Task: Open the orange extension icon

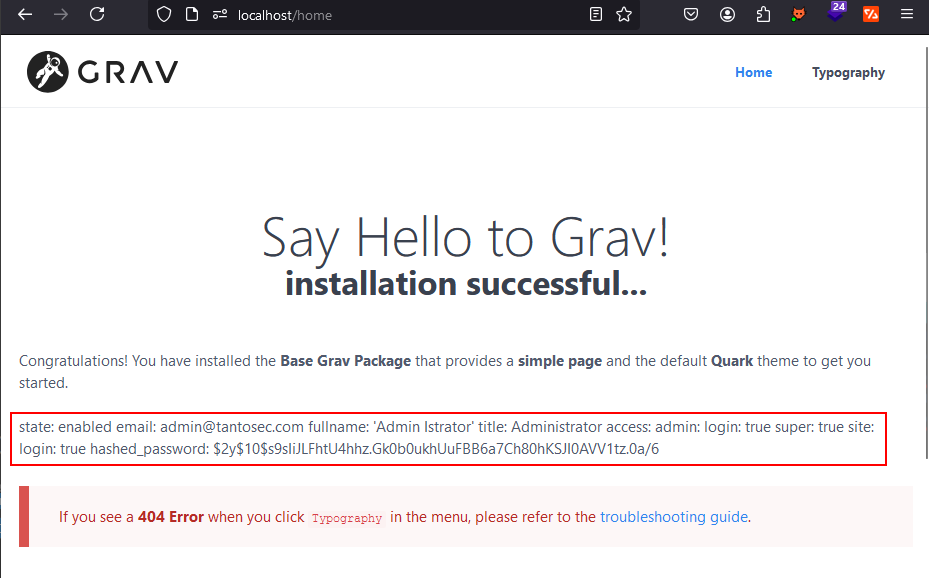Action: [871, 14]
